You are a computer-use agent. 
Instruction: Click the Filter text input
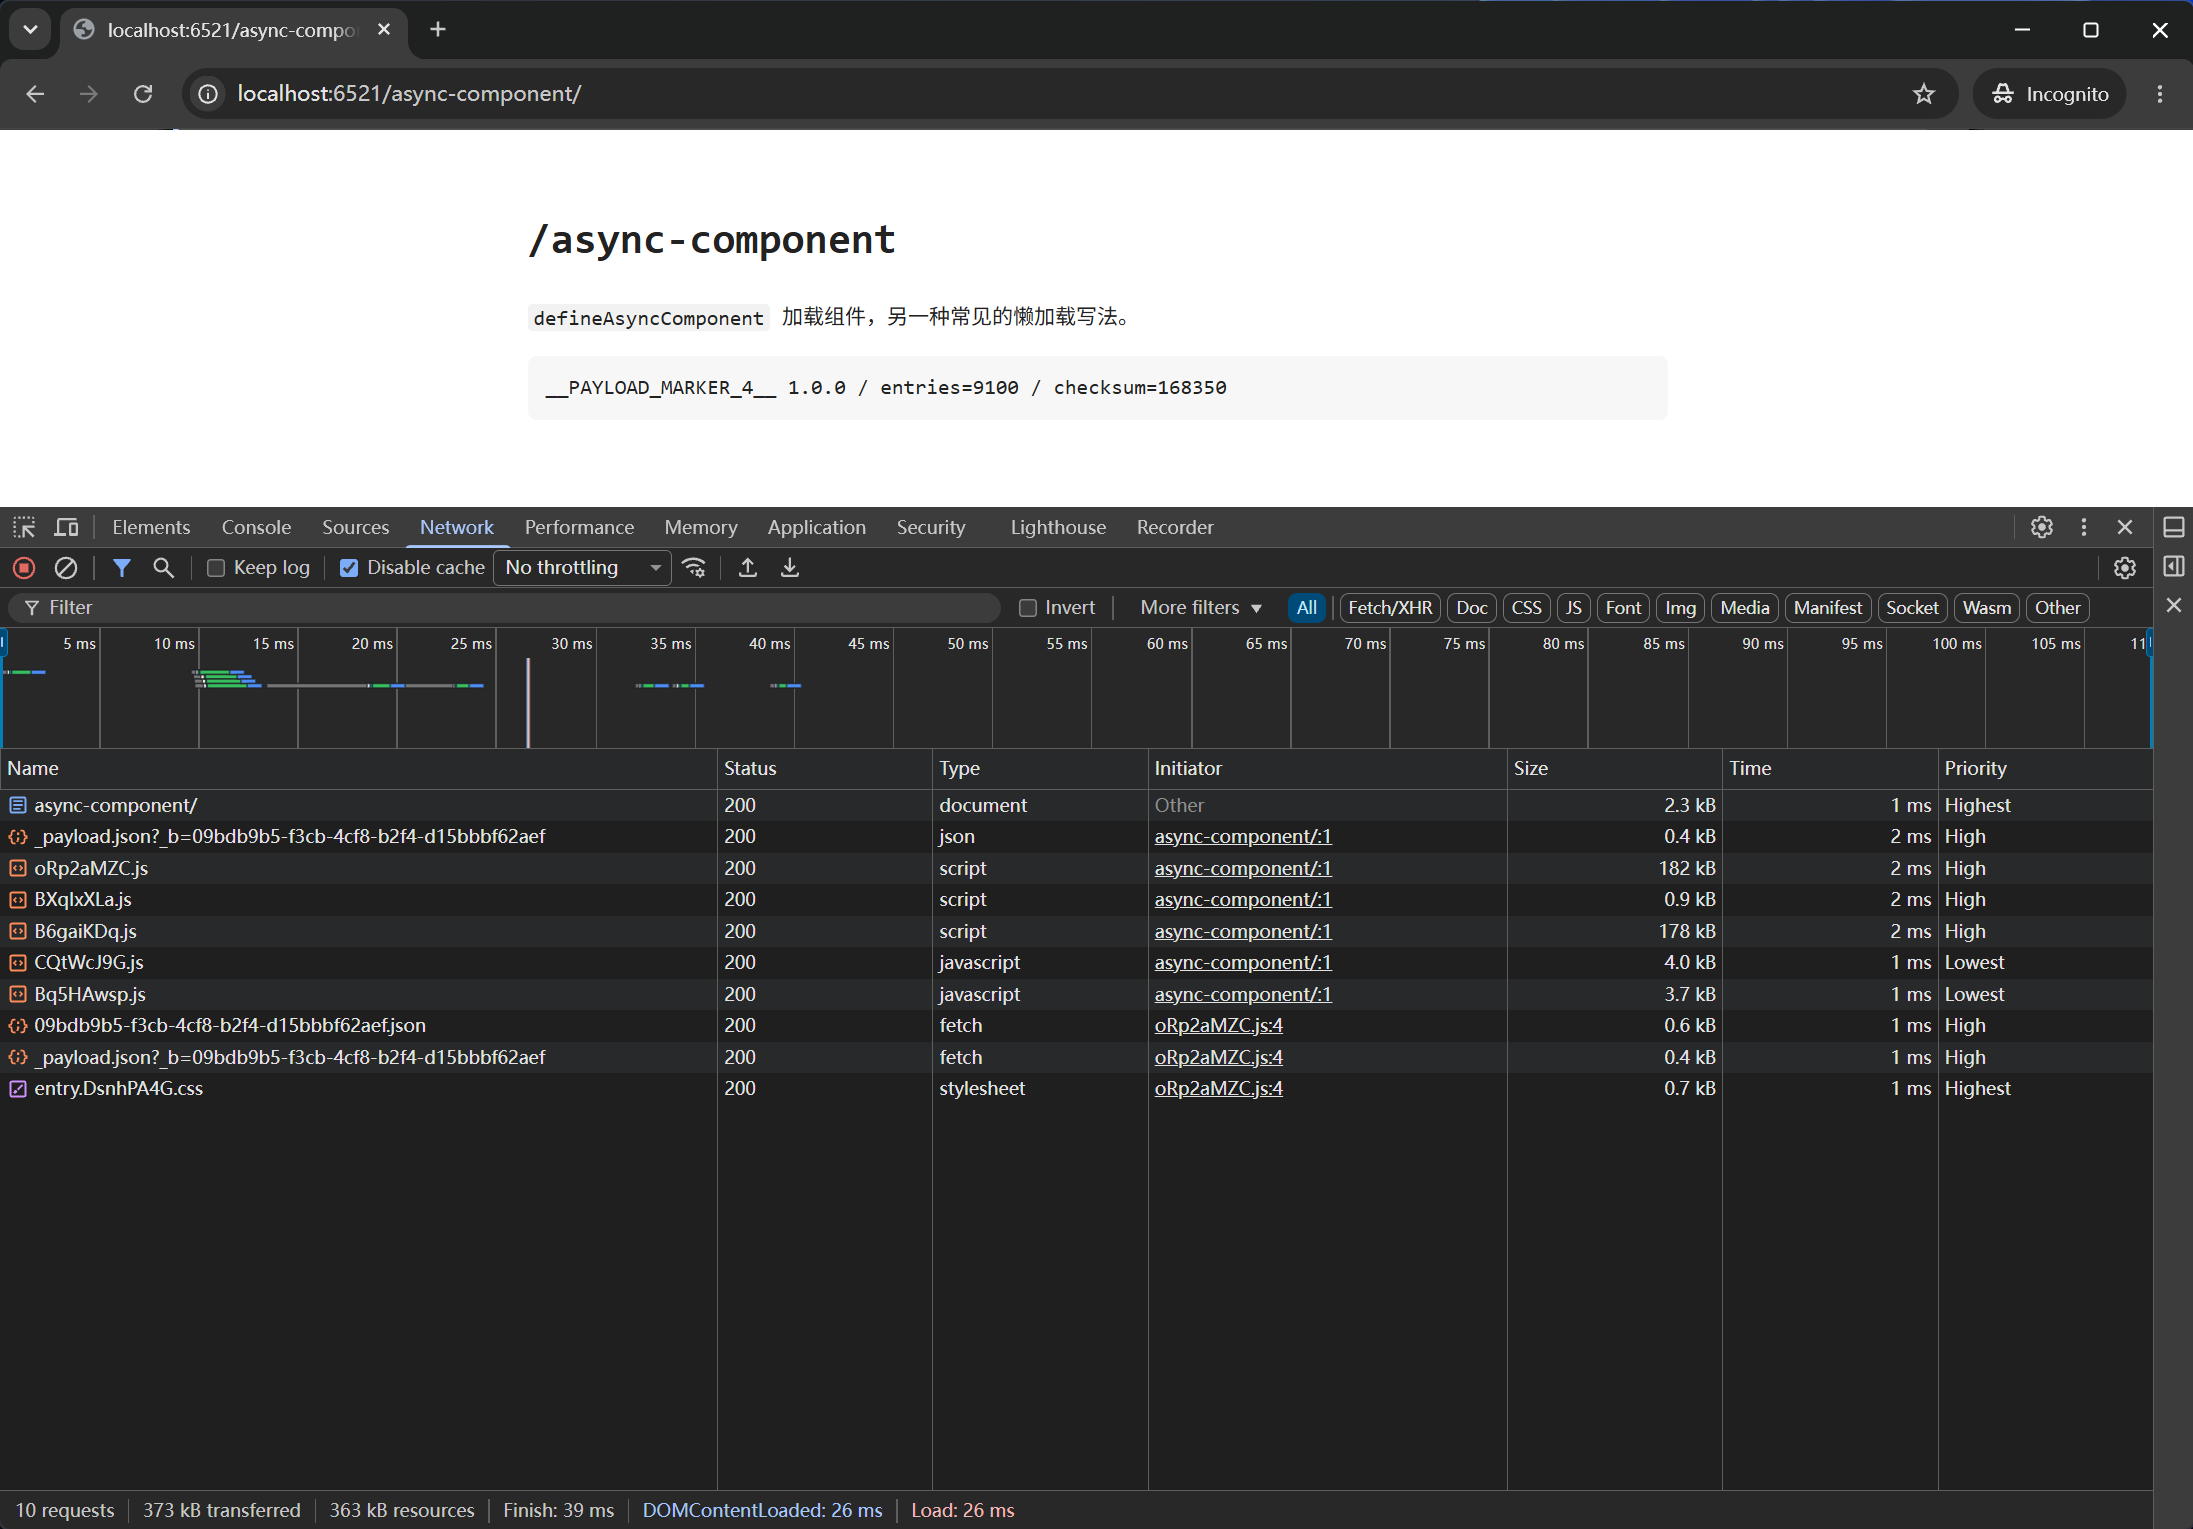coord(504,608)
